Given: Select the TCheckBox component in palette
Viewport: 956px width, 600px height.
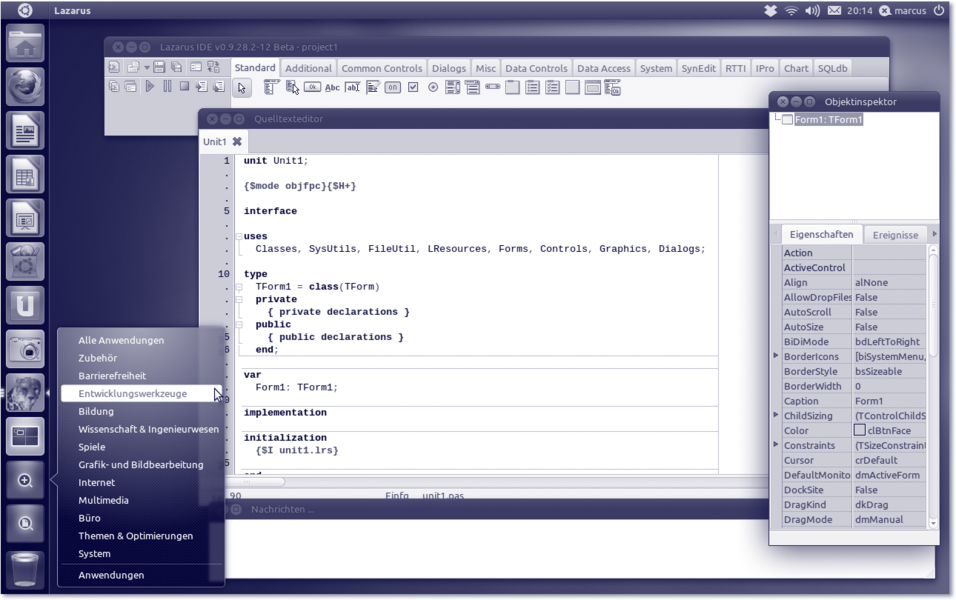Looking at the screenshot, I should tap(413, 88).
